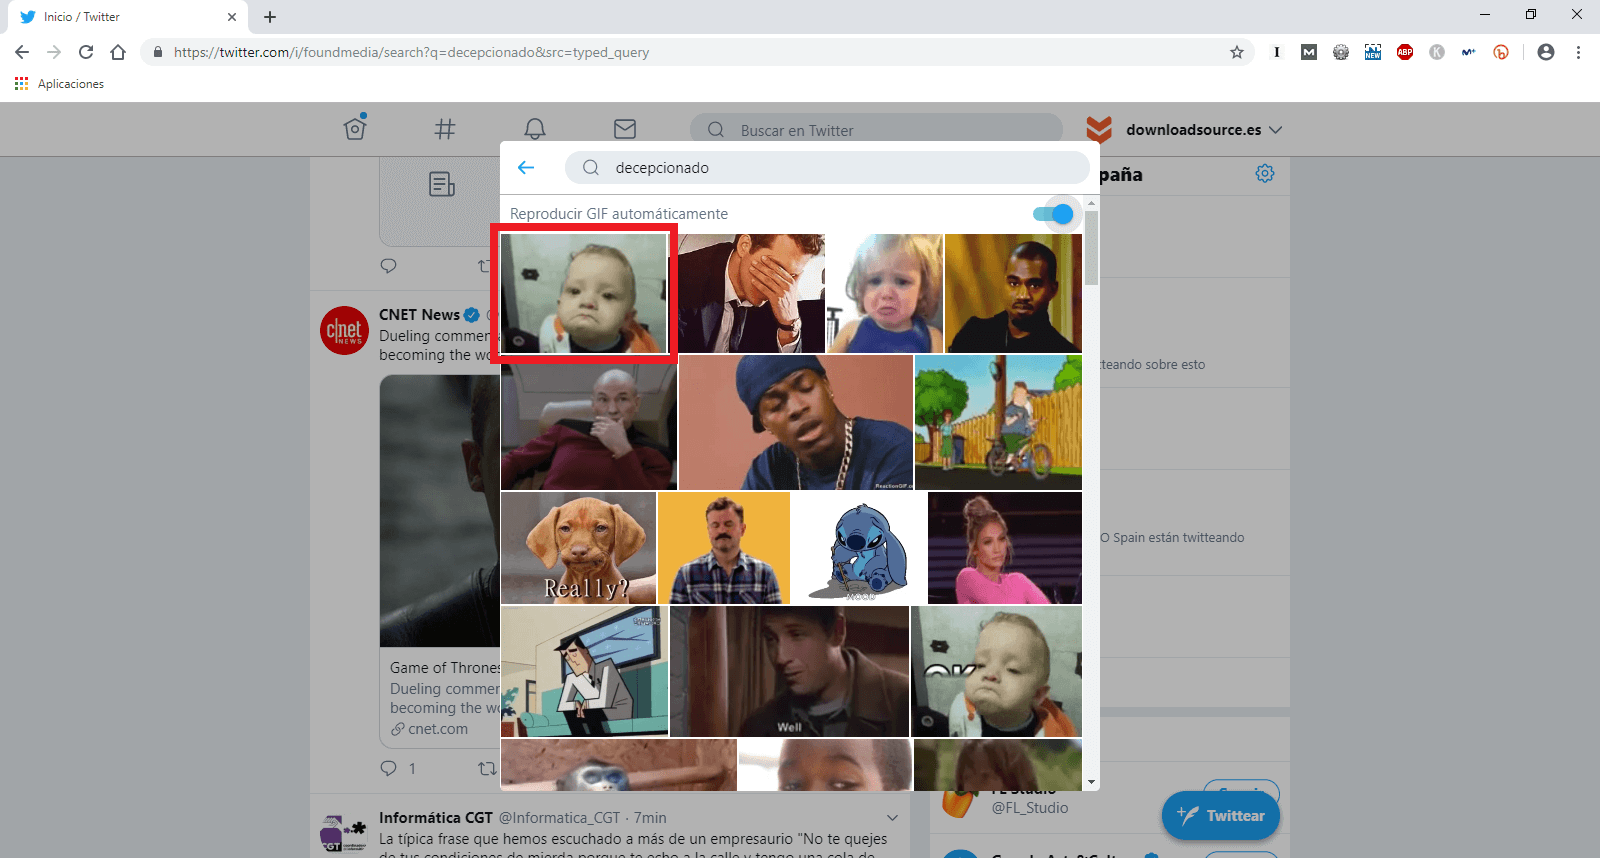Viewport: 1600px width, 858px height.
Task: Select the cartoon boy on bicycle GIF
Action: coord(998,423)
